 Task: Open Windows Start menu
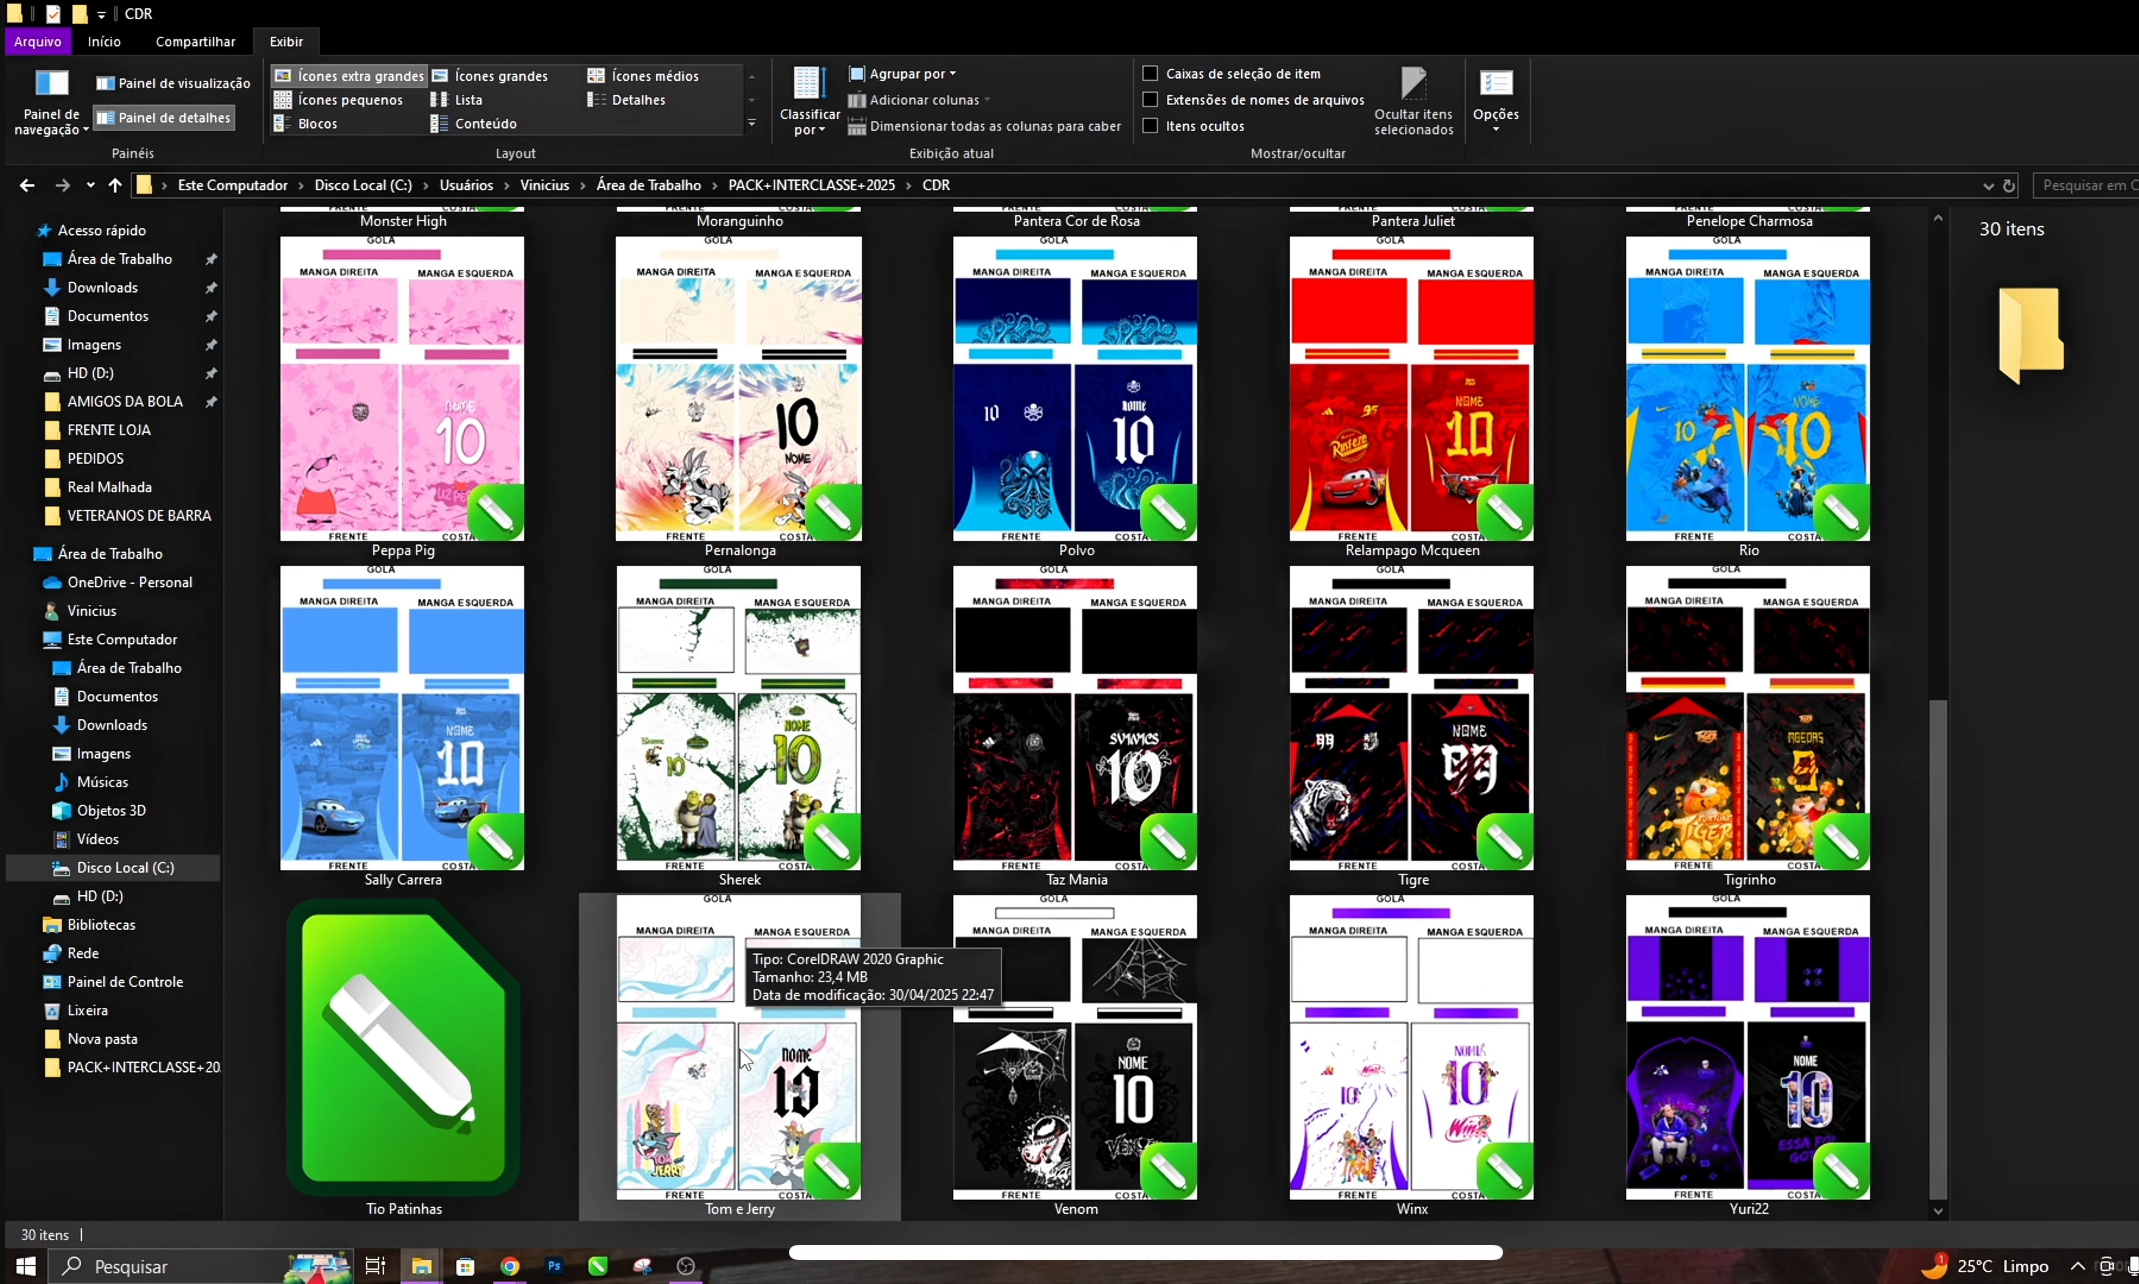click(25, 1266)
